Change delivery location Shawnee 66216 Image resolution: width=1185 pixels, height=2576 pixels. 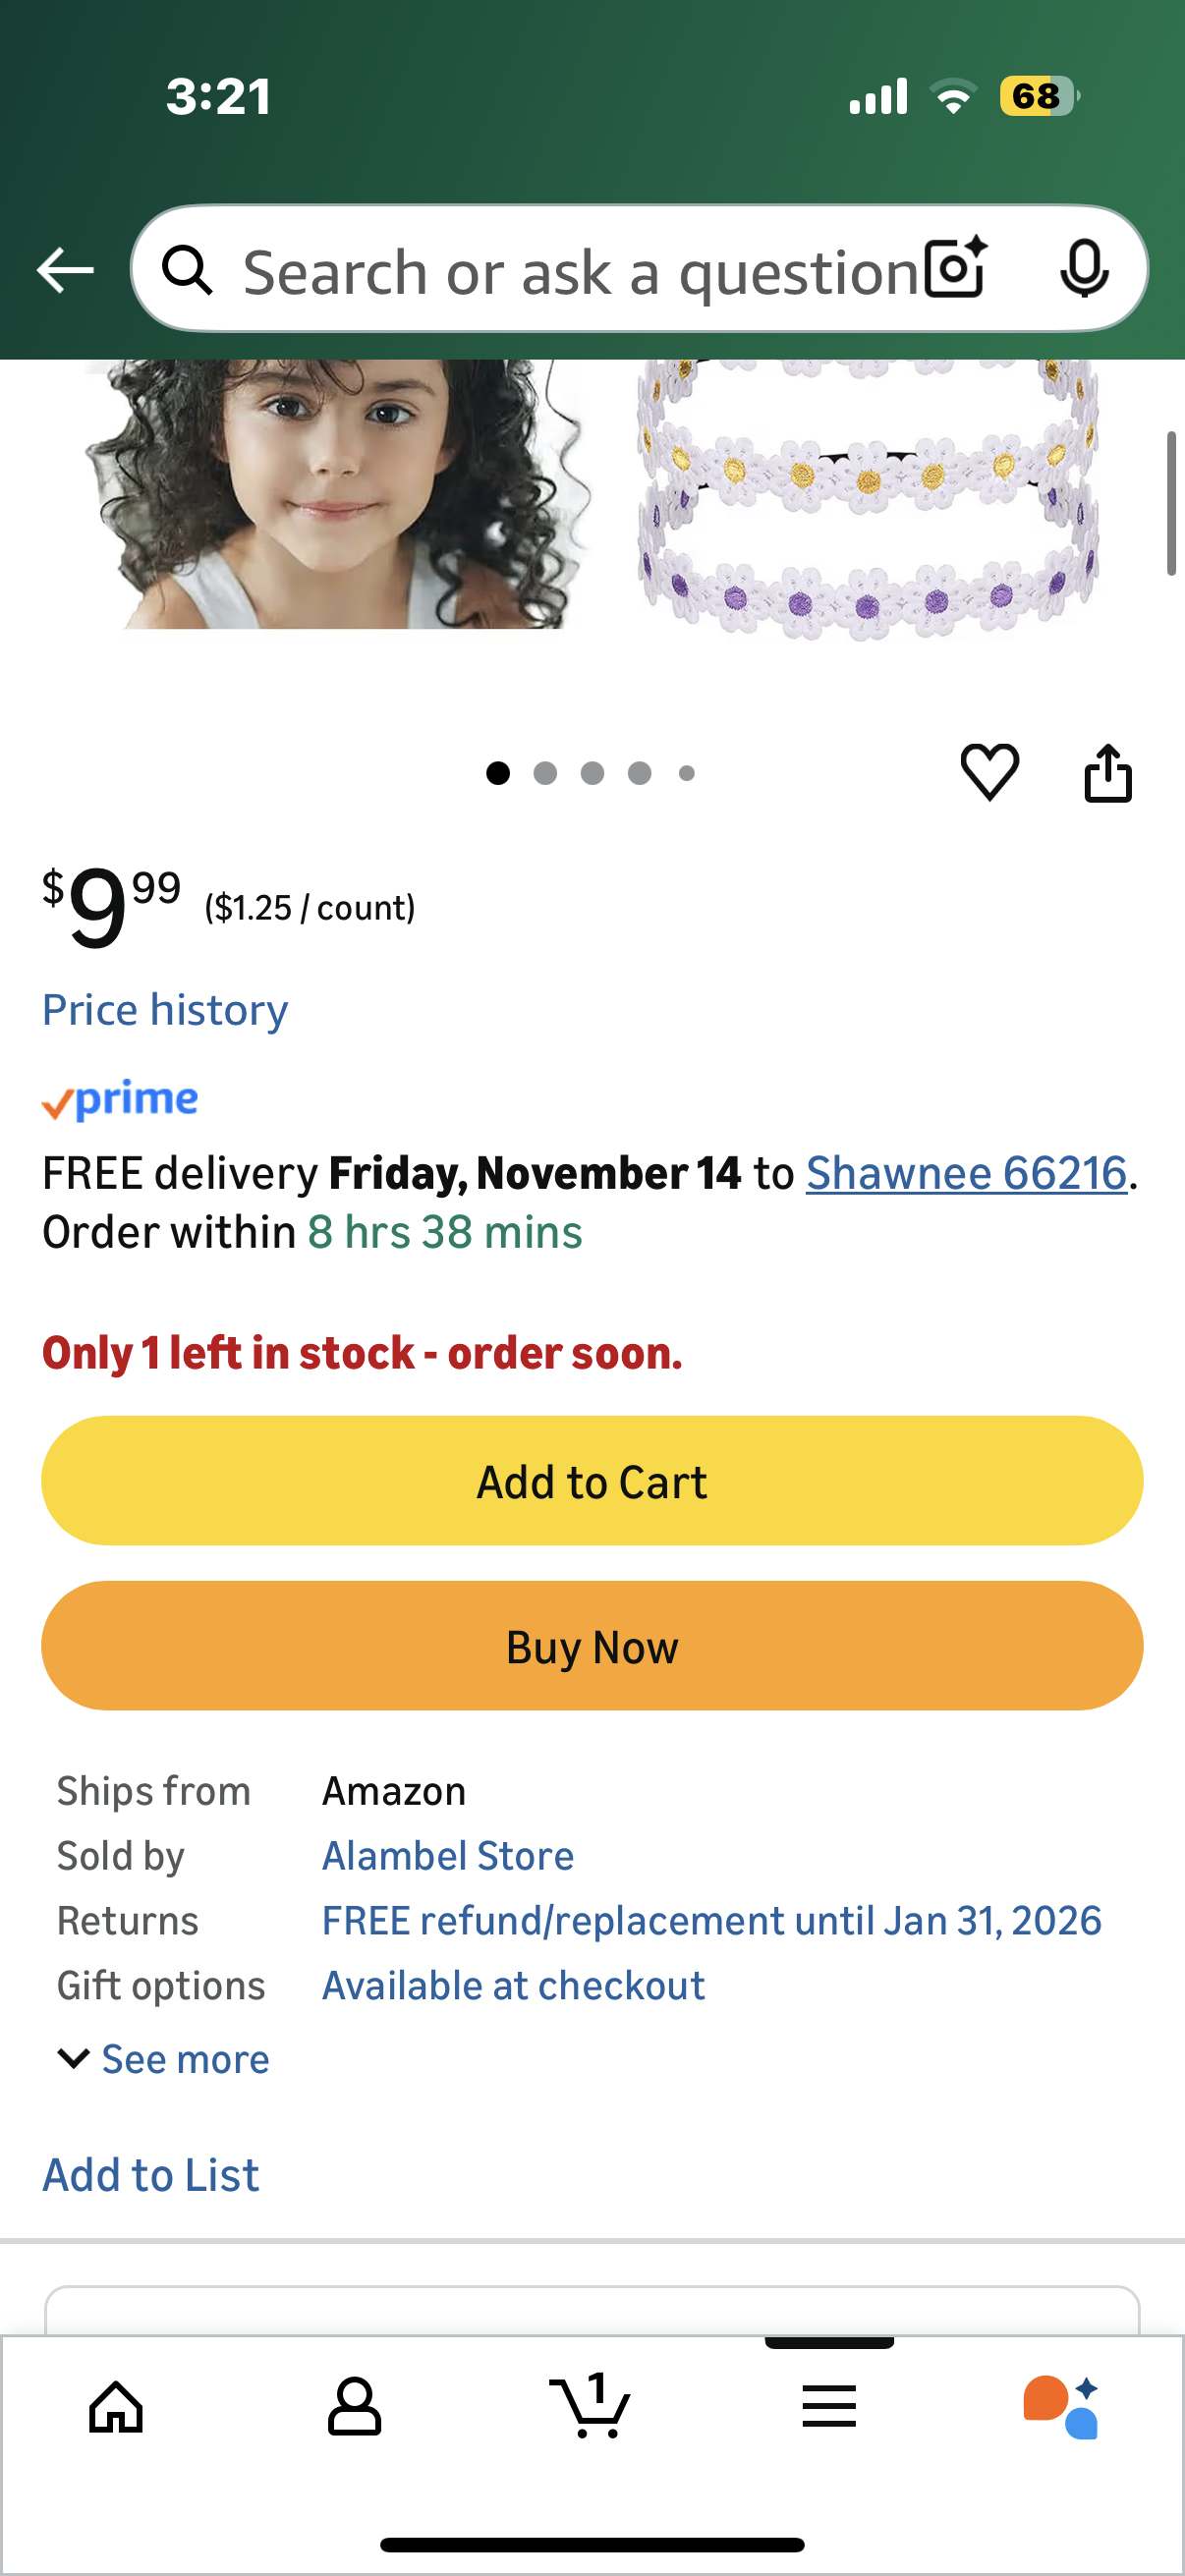click(x=966, y=1173)
